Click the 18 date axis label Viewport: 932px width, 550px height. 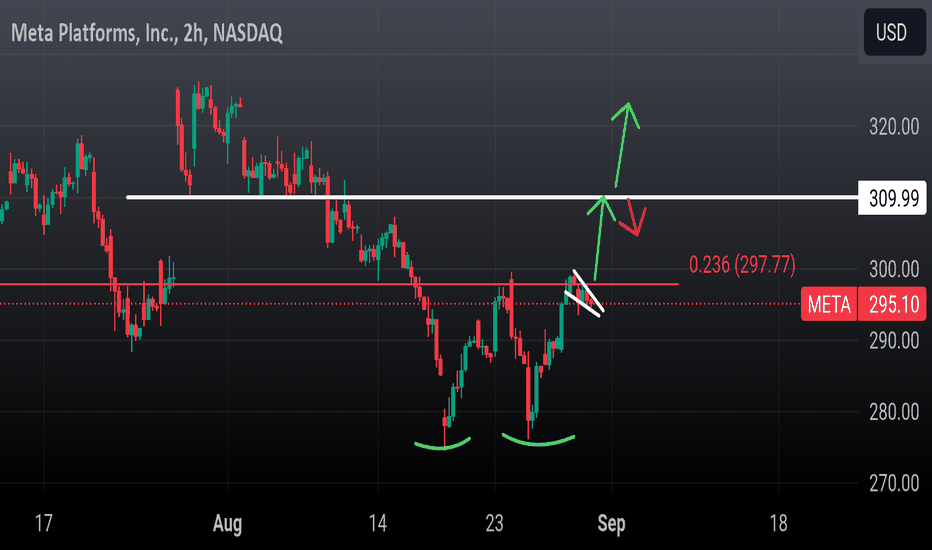[778, 524]
